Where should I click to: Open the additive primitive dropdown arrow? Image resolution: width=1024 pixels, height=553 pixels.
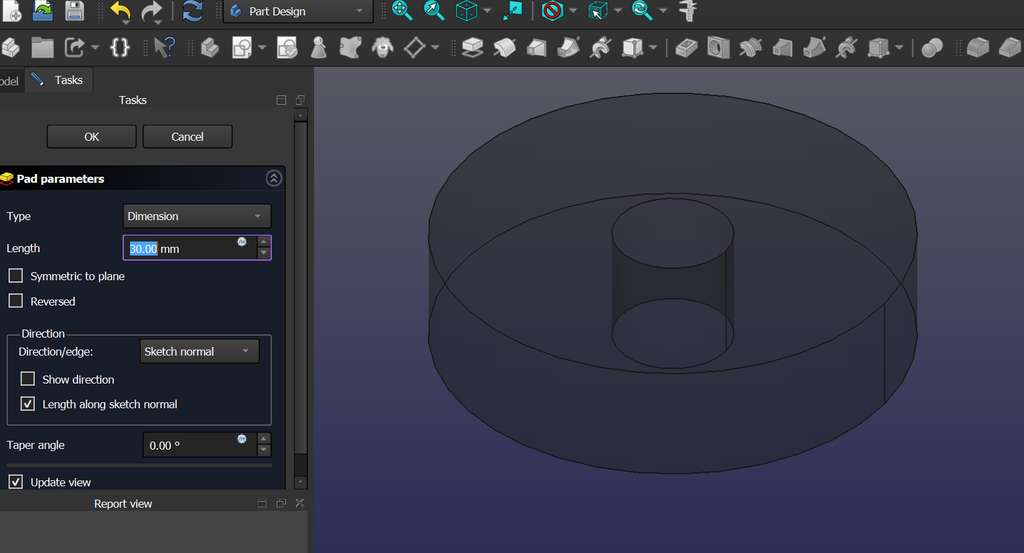point(652,48)
